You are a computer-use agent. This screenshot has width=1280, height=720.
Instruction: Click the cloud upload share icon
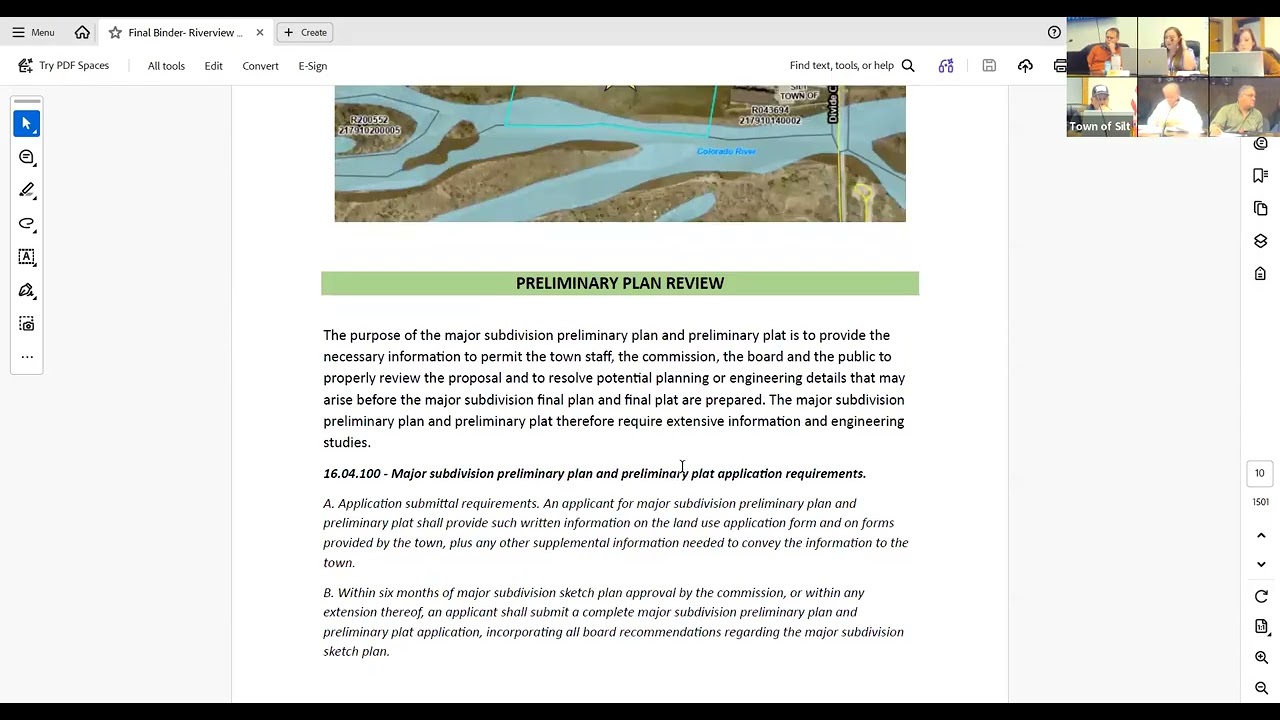pos(1025,66)
